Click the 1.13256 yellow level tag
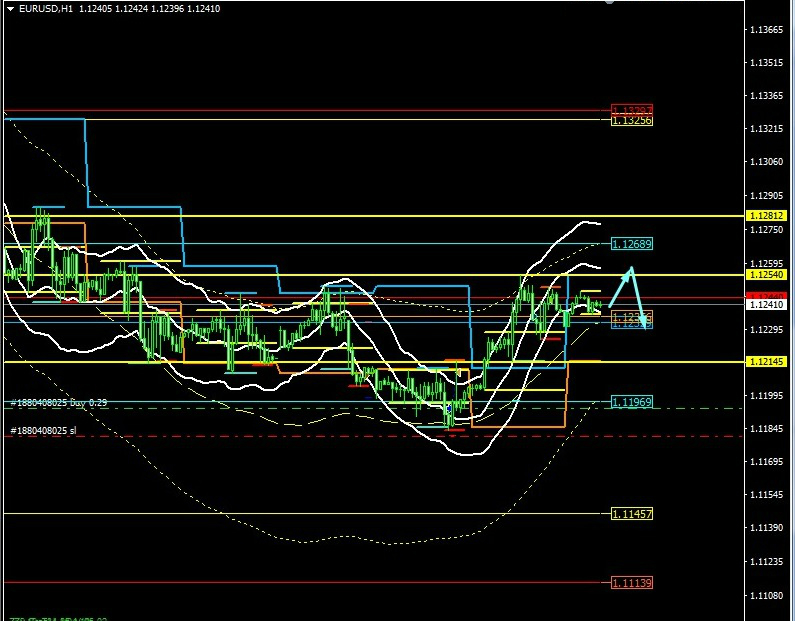The height and width of the screenshot is (621, 795). [x=631, y=120]
